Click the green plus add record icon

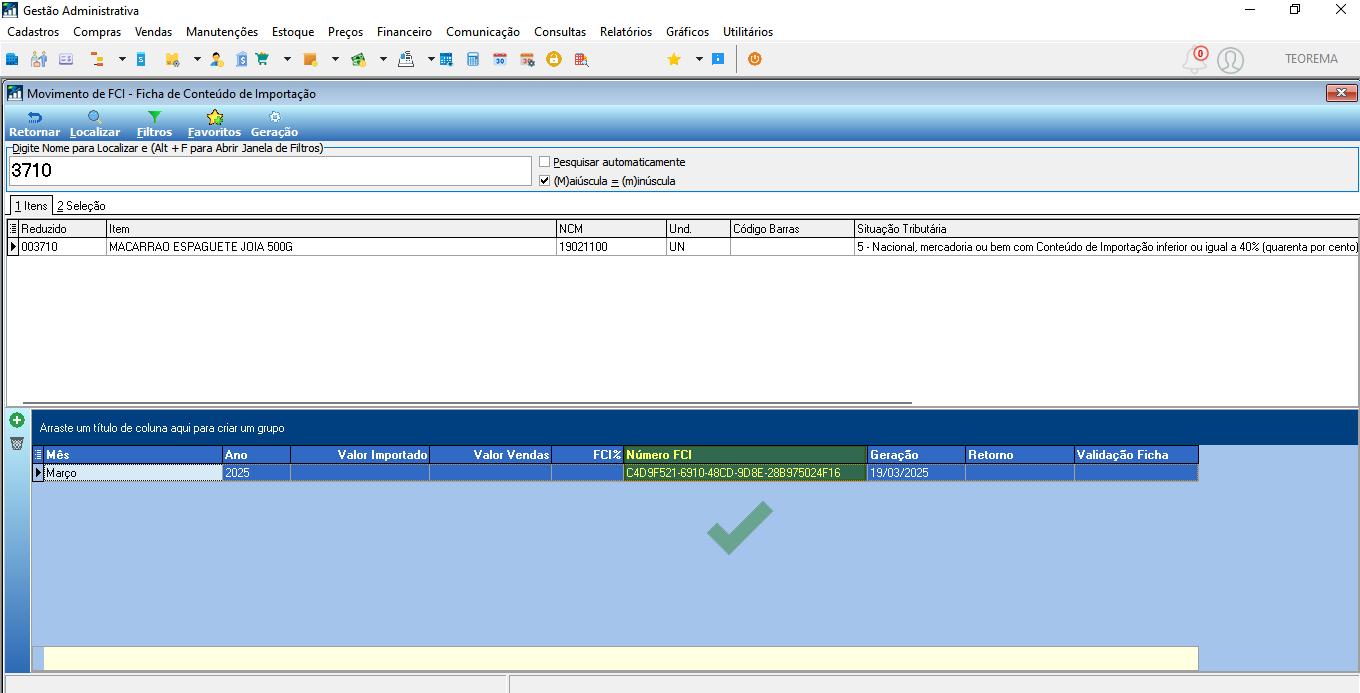pos(17,420)
